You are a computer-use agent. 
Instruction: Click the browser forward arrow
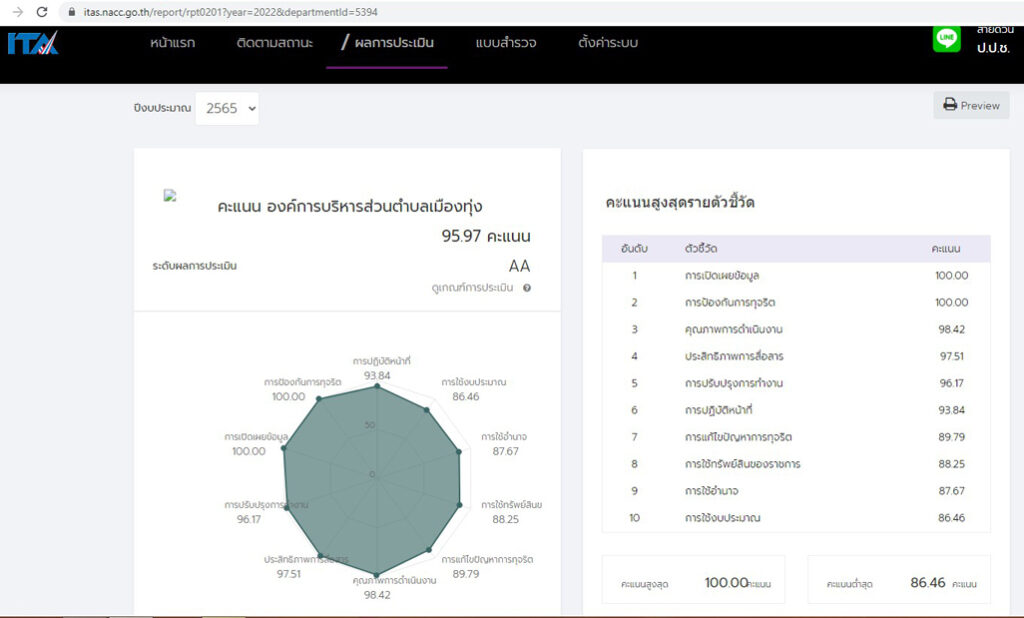coord(15,11)
